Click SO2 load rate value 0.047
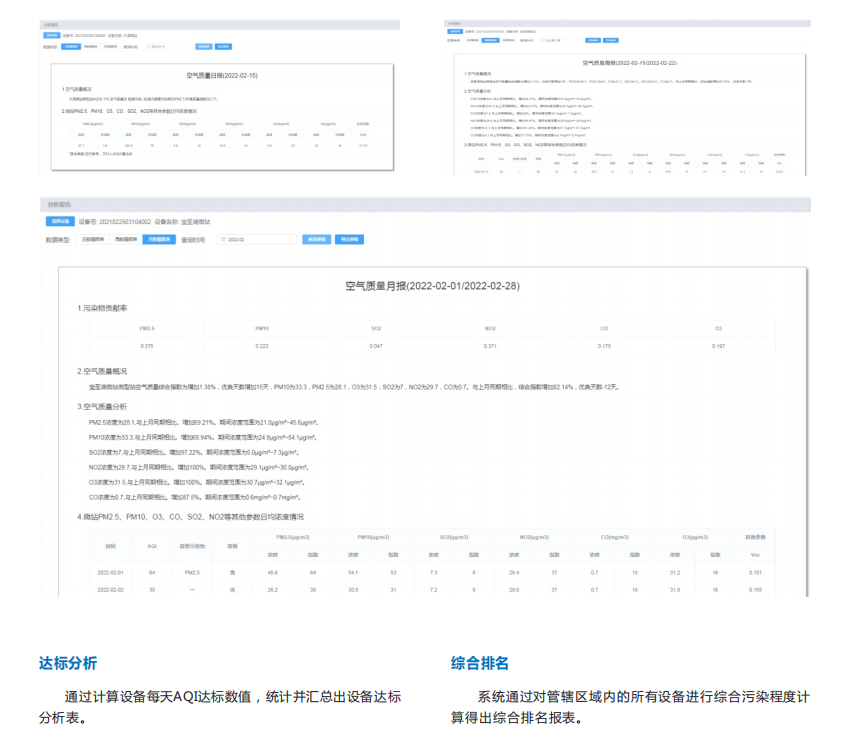Viewport: 850px width, 744px height. click(x=376, y=346)
